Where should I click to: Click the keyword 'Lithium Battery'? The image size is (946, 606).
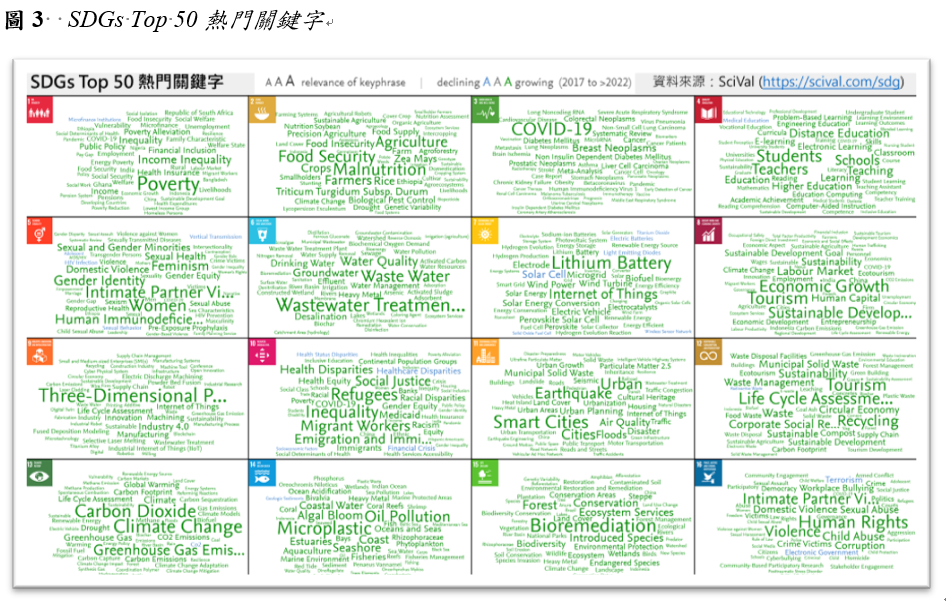(611, 263)
